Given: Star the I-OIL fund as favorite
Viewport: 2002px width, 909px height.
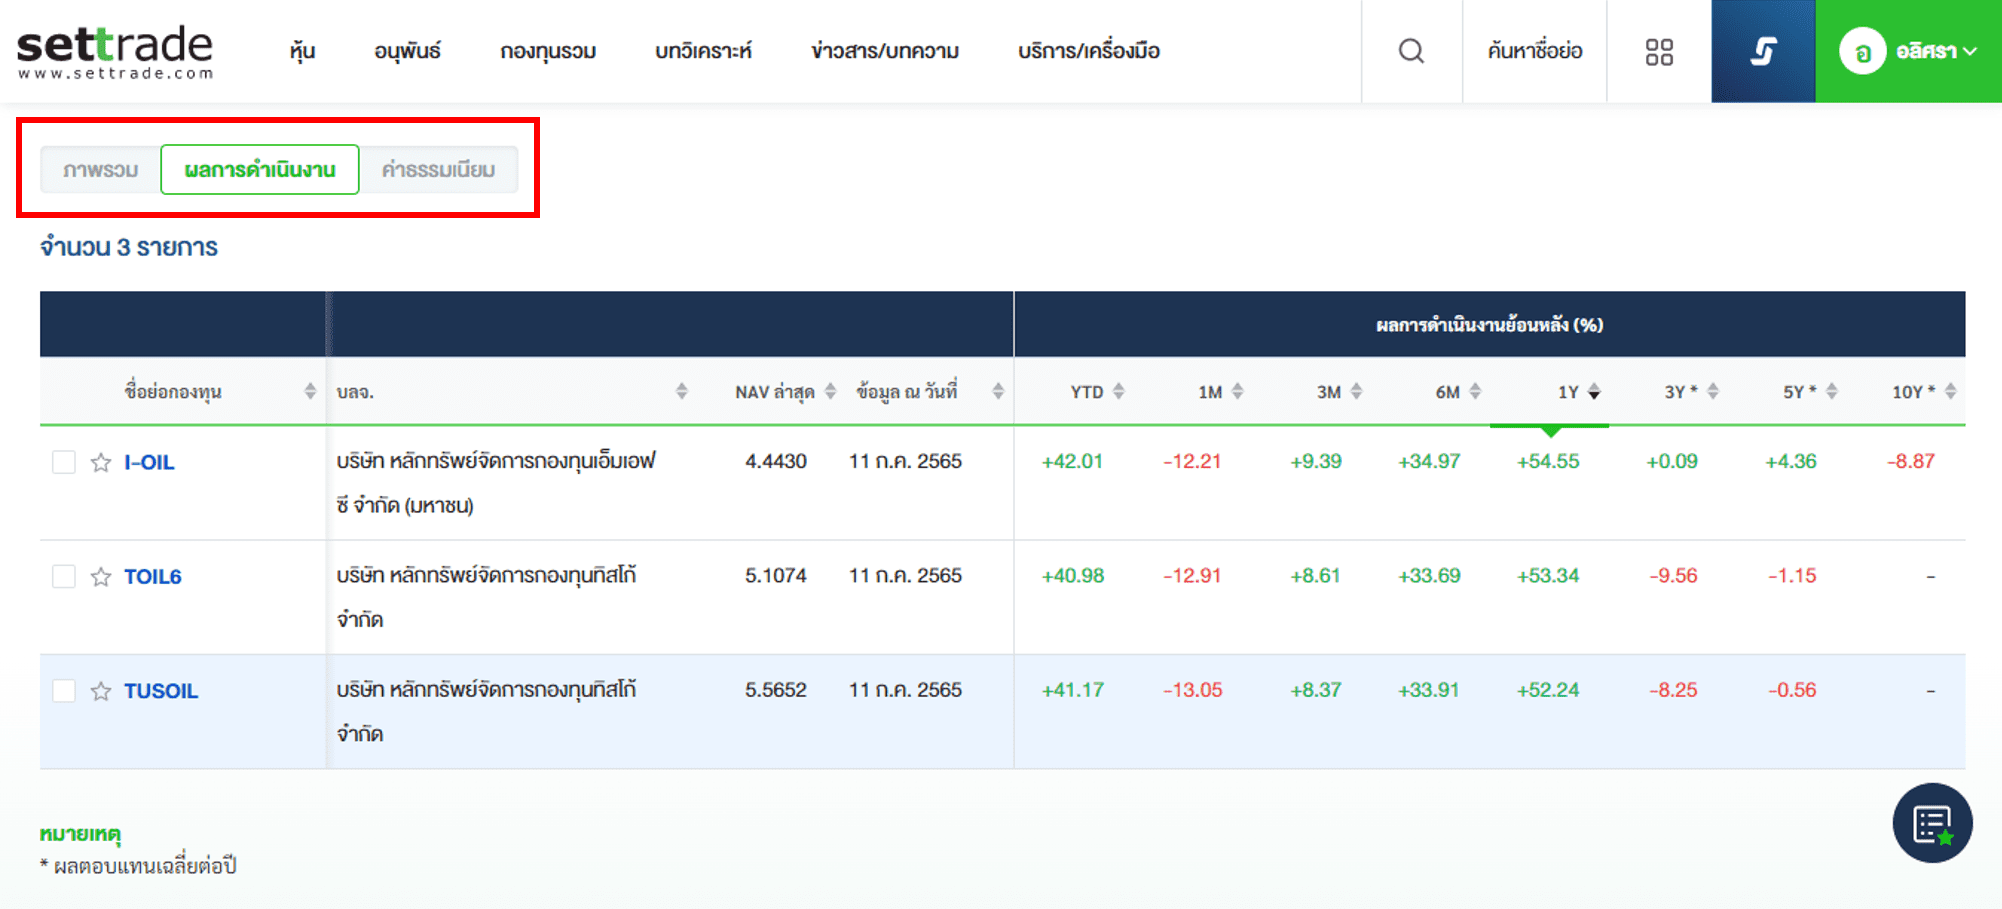Looking at the screenshot, I should pyautogui.click(x=100, y=462).
